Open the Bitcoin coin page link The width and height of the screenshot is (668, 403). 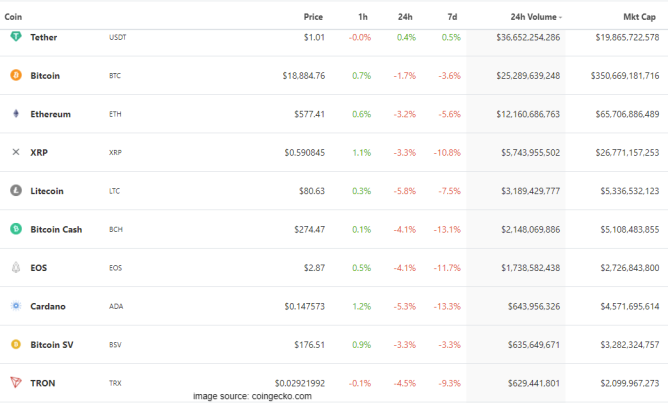click(45, 76)
